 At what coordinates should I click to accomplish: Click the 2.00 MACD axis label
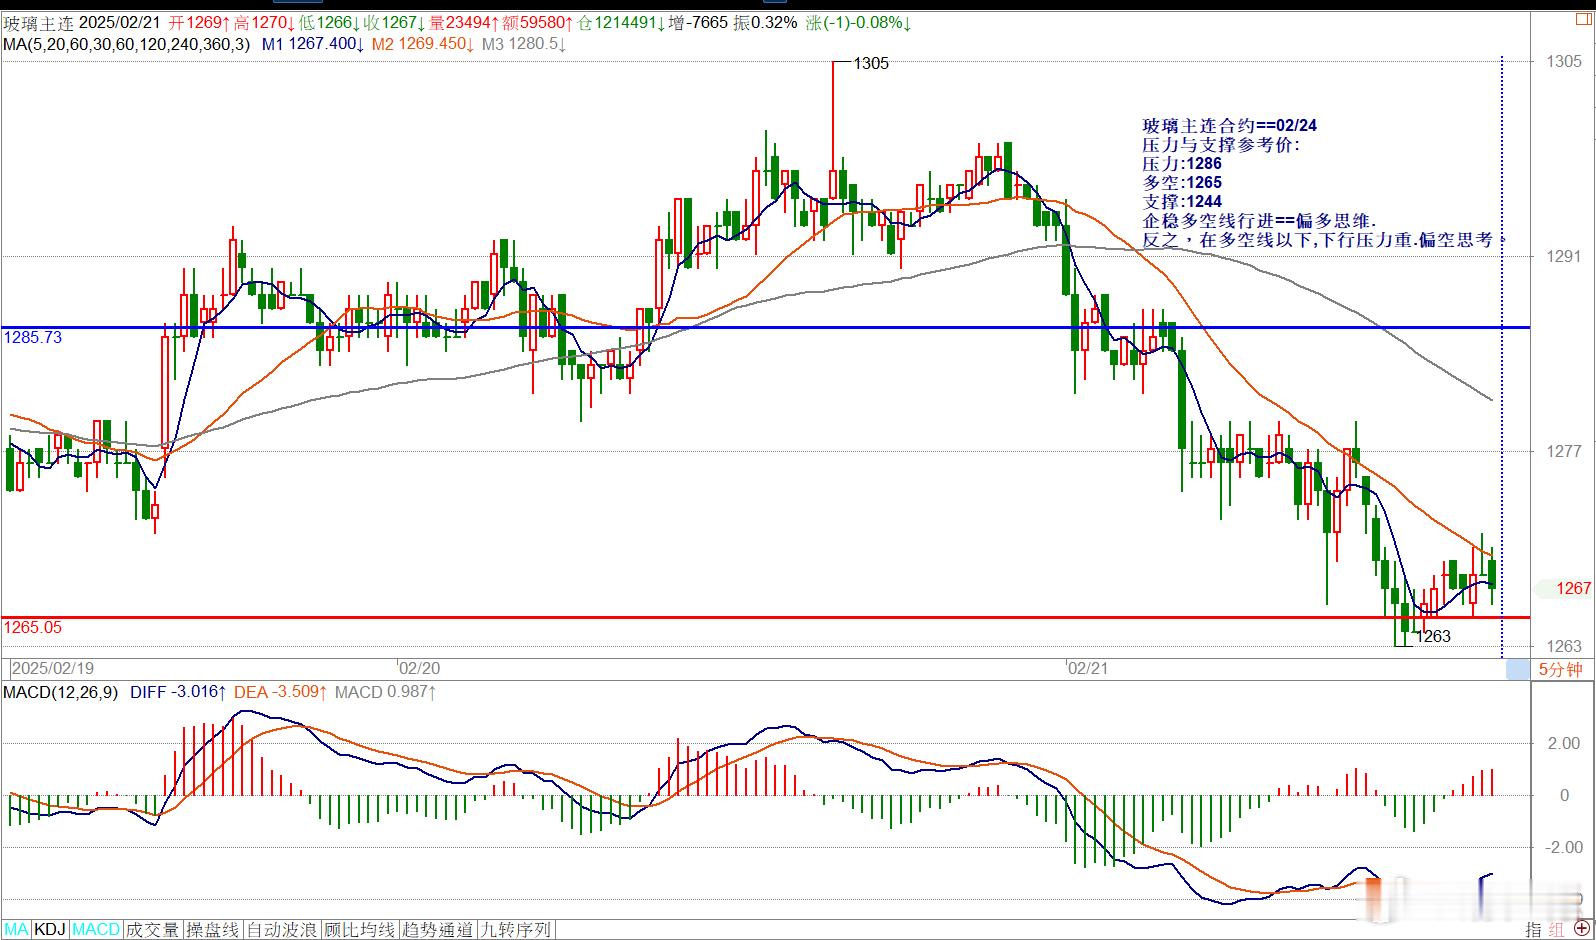pos(1564,744)
